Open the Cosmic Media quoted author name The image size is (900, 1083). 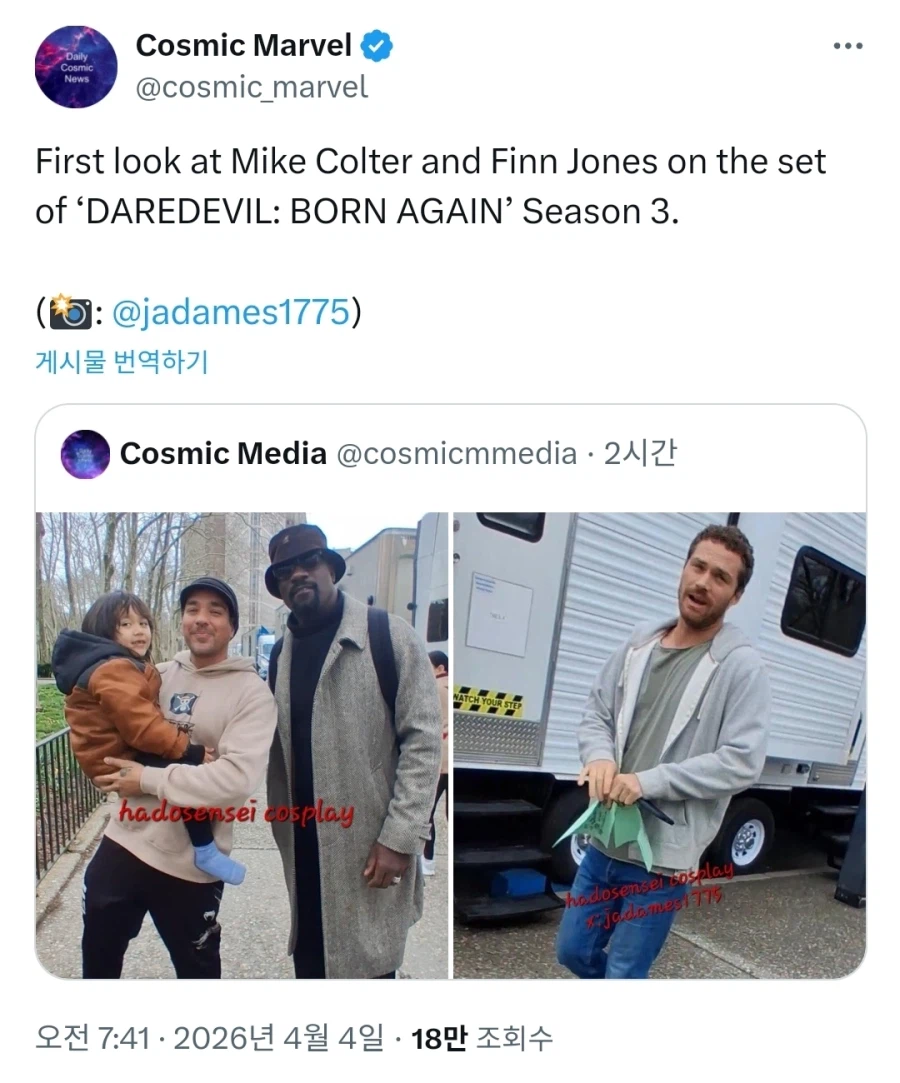(223, 454)
